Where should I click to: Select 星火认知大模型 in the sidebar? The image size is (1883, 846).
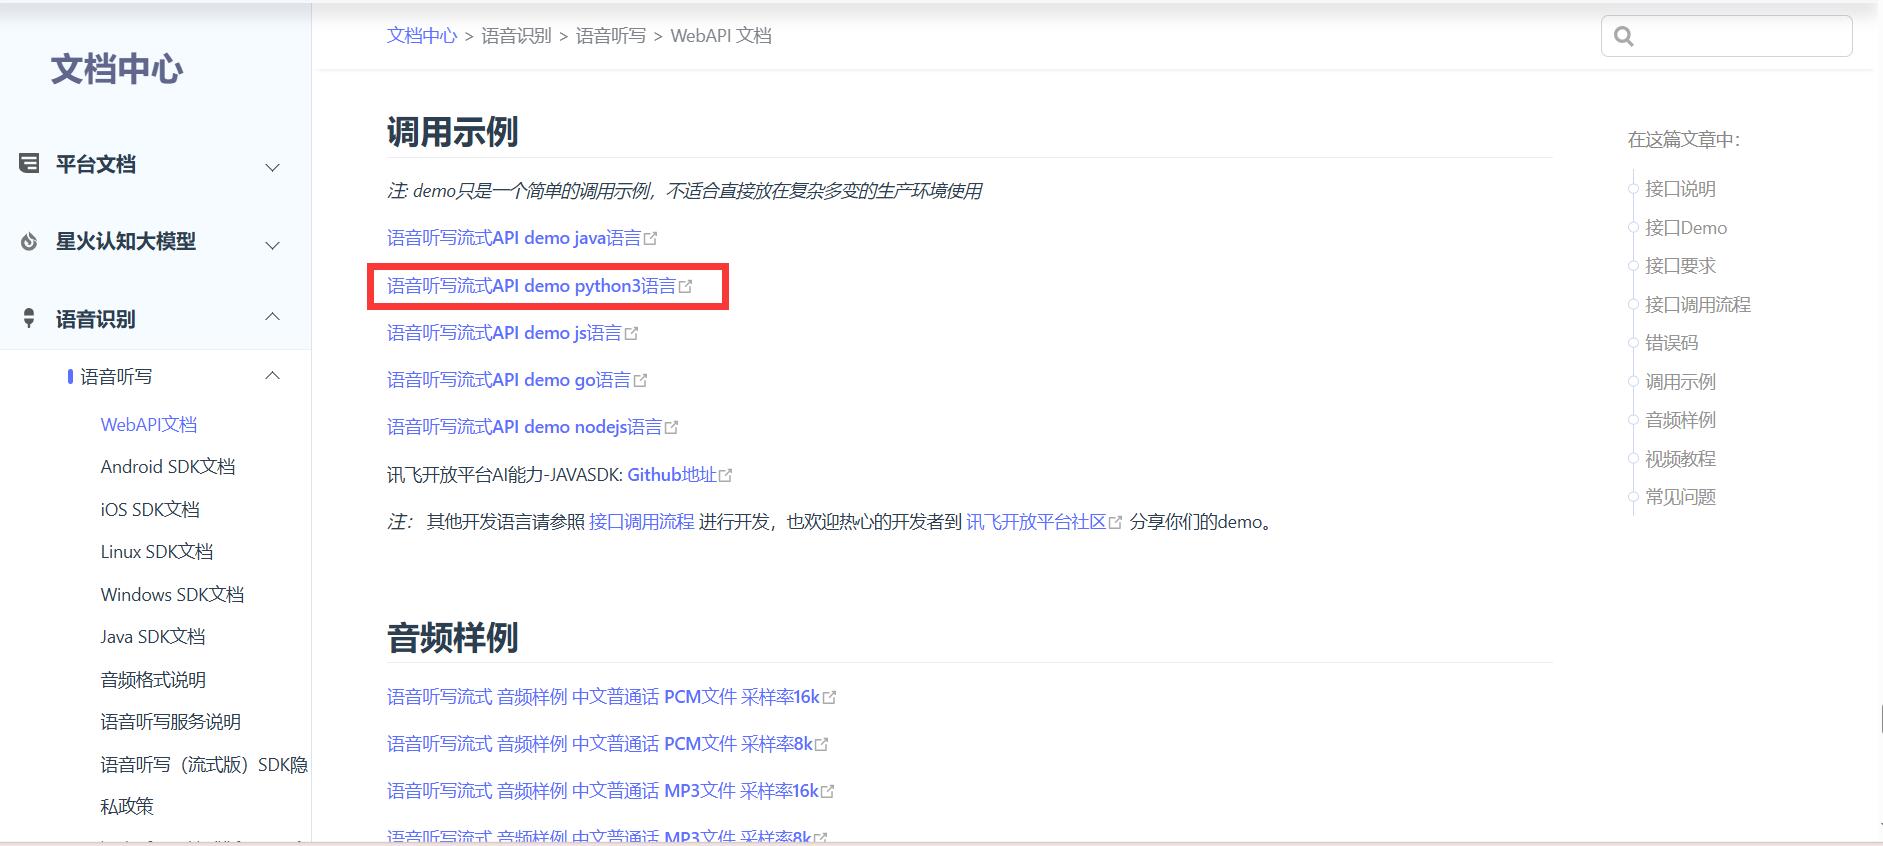(126, 241)
